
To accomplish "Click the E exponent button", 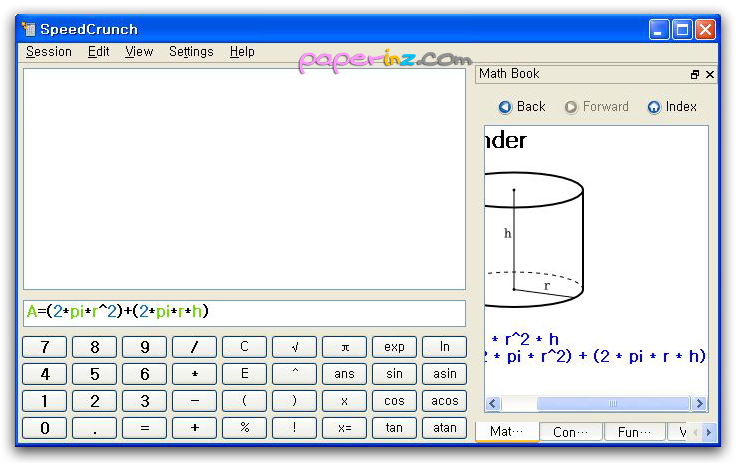I will (245, 374).
